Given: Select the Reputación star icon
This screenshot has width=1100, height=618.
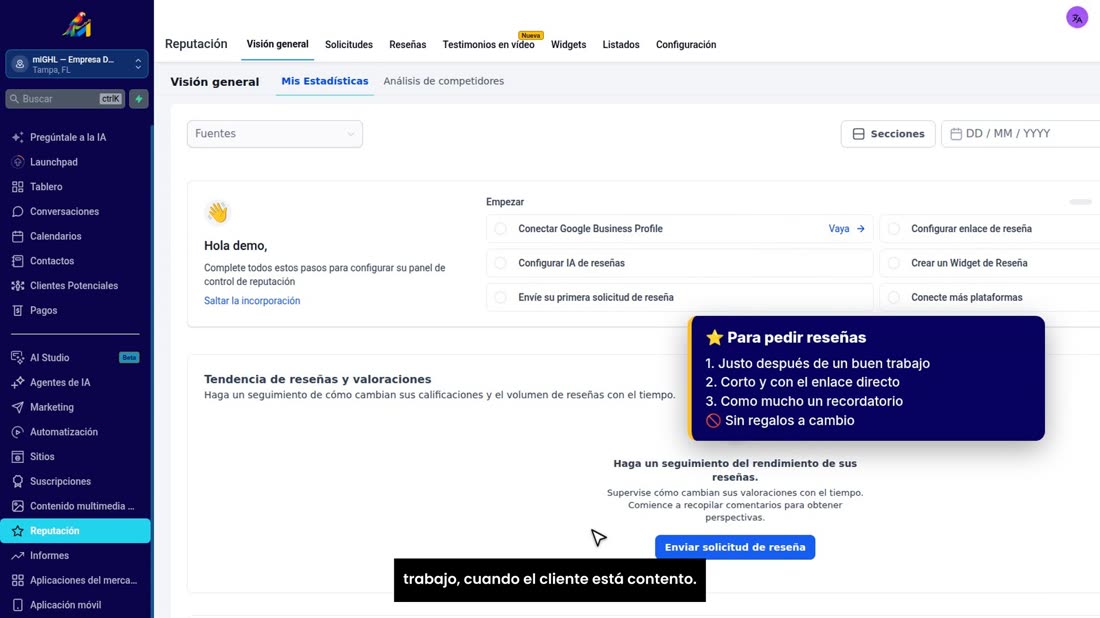Looking at the screenshot, I should coord(18,531).
